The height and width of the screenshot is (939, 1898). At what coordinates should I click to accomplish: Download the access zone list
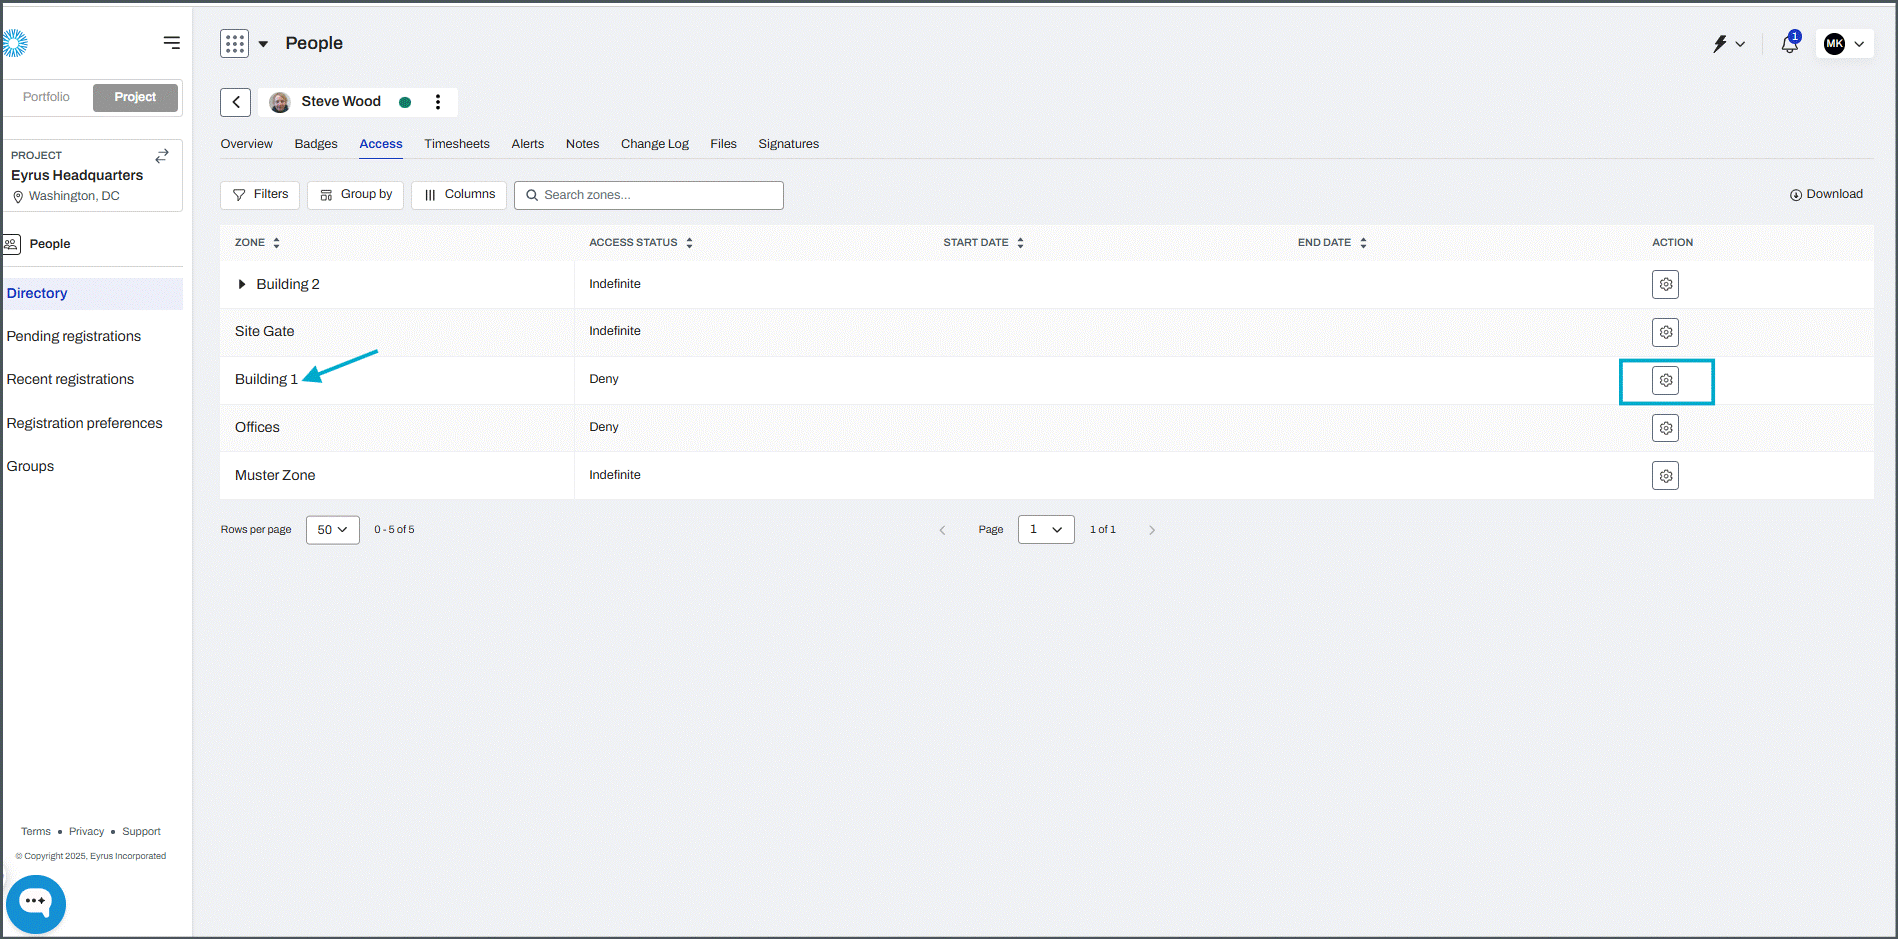point(1826,194)
